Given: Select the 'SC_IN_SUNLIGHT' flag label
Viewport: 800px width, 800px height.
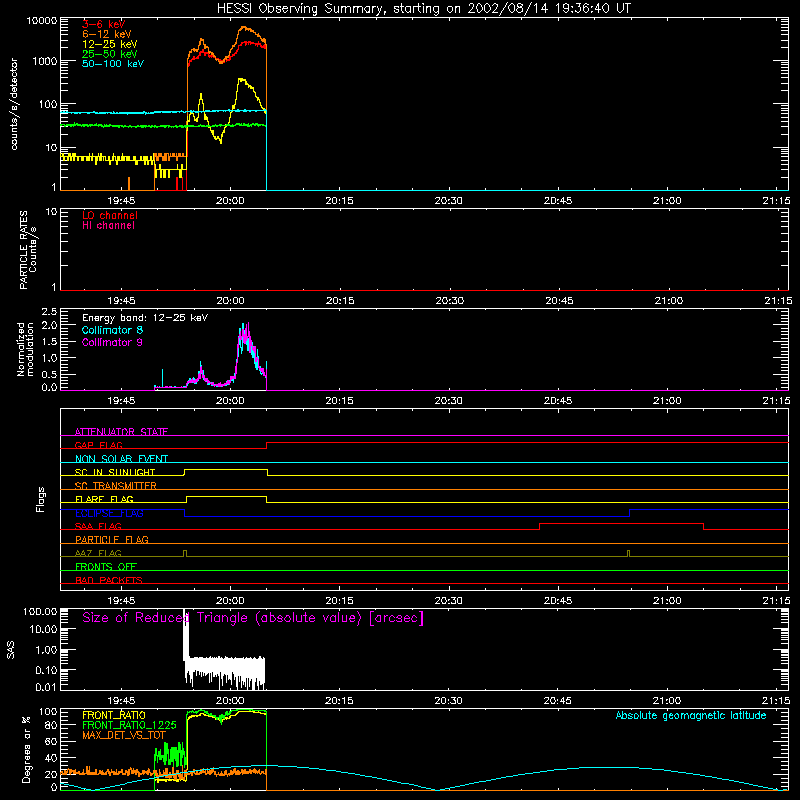Looking at the screenshot, I should [115, 472].
